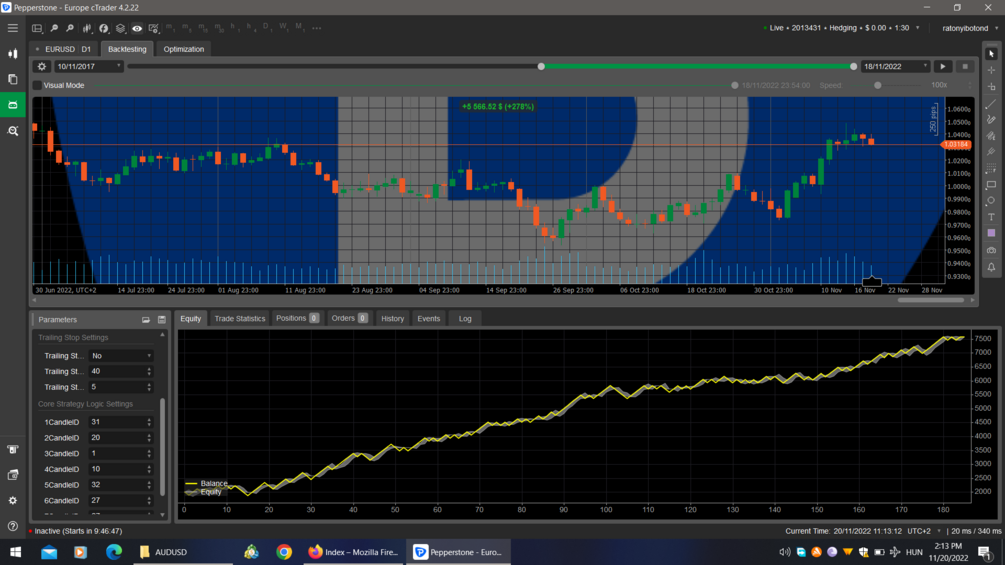
Task: Open the Log tab
Action: [x=465, y=318]
